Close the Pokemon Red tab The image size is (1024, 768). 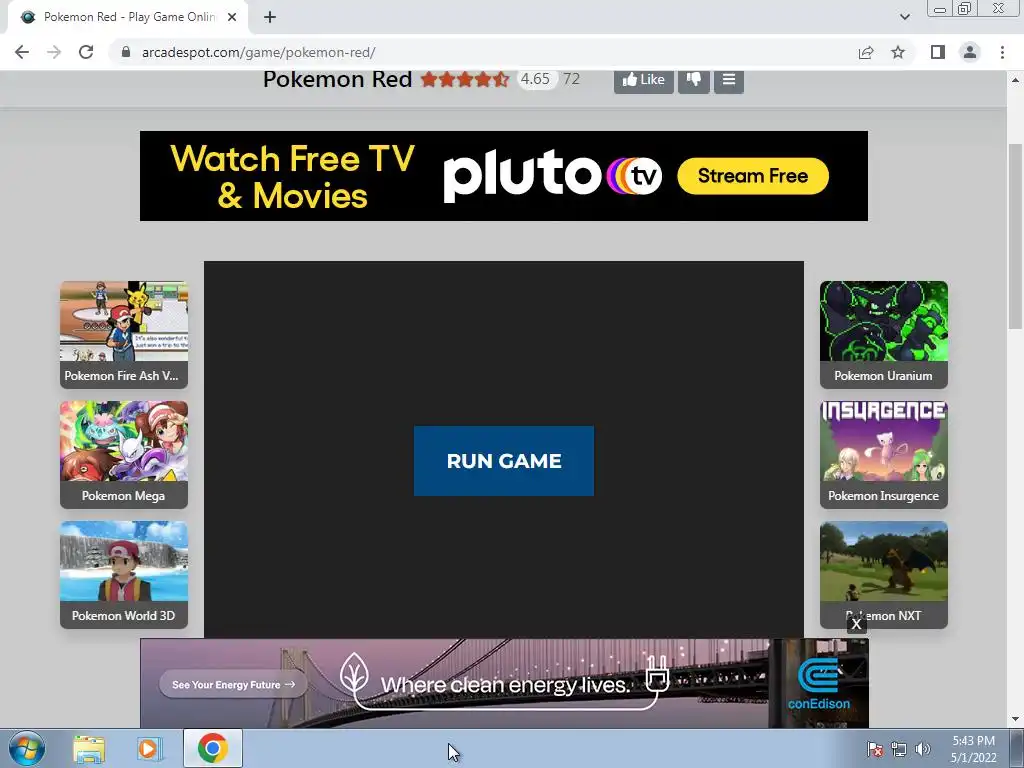(x=232, y=17)
